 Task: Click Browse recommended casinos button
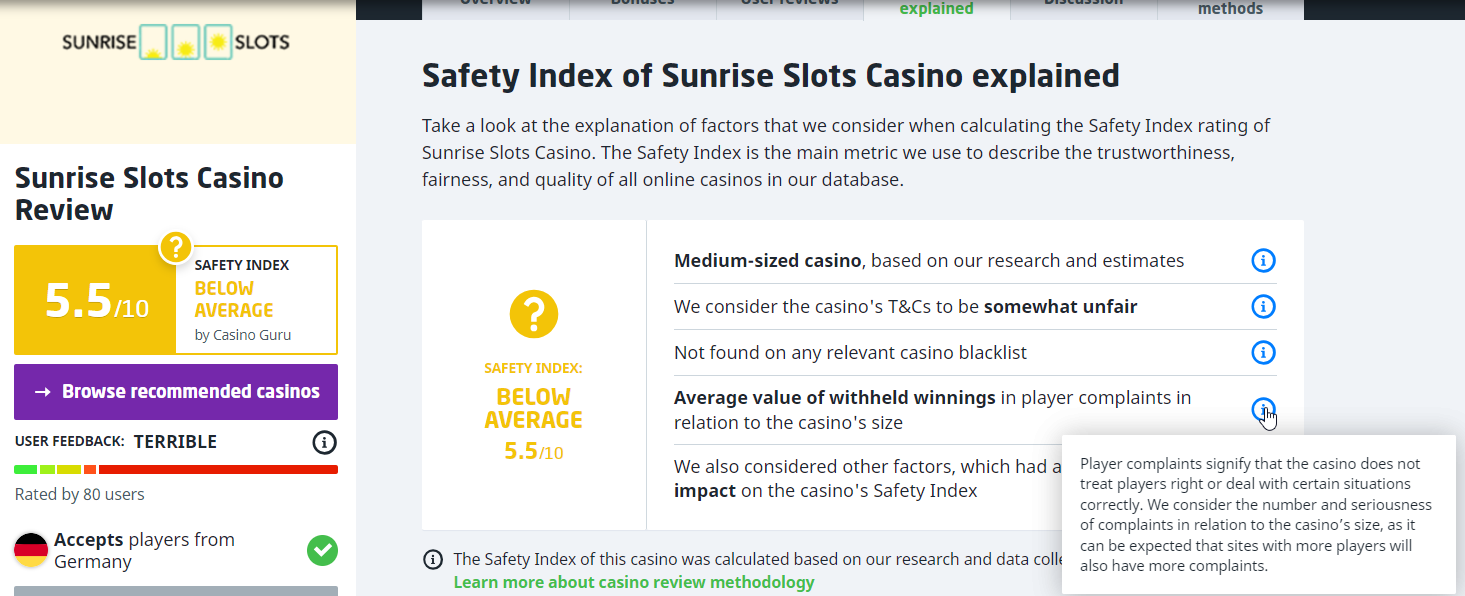coord(176,392)
